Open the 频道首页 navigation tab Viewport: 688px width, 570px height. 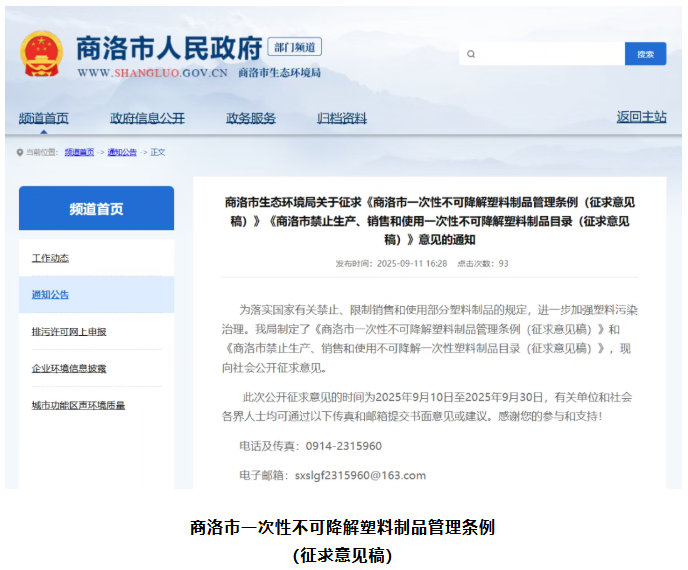point(44,118)
